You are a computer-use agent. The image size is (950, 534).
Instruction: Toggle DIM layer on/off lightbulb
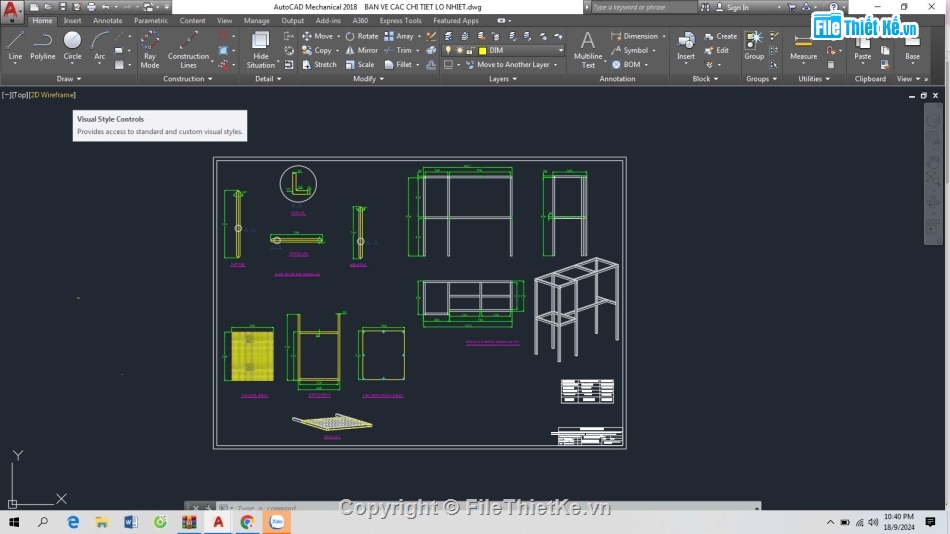(448, 50)
